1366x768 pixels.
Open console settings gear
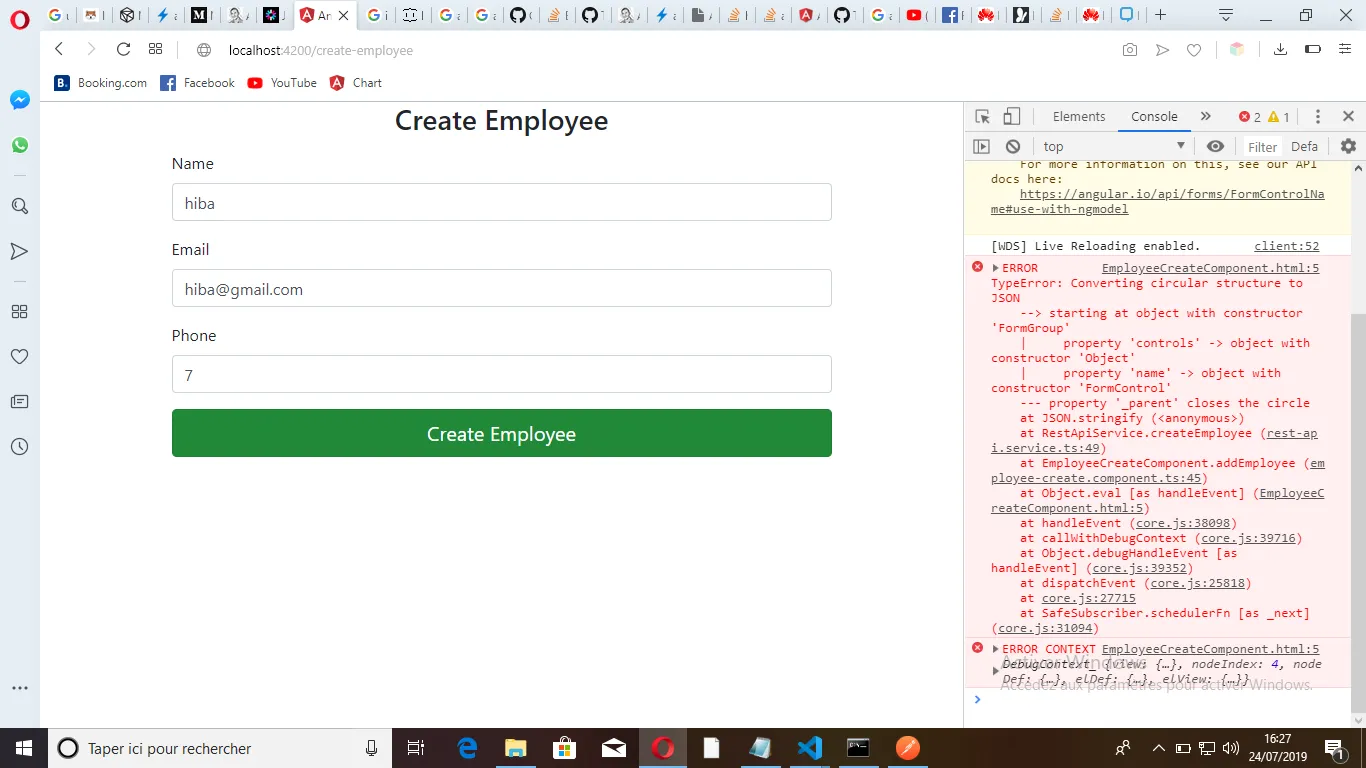click(1348, 146)
